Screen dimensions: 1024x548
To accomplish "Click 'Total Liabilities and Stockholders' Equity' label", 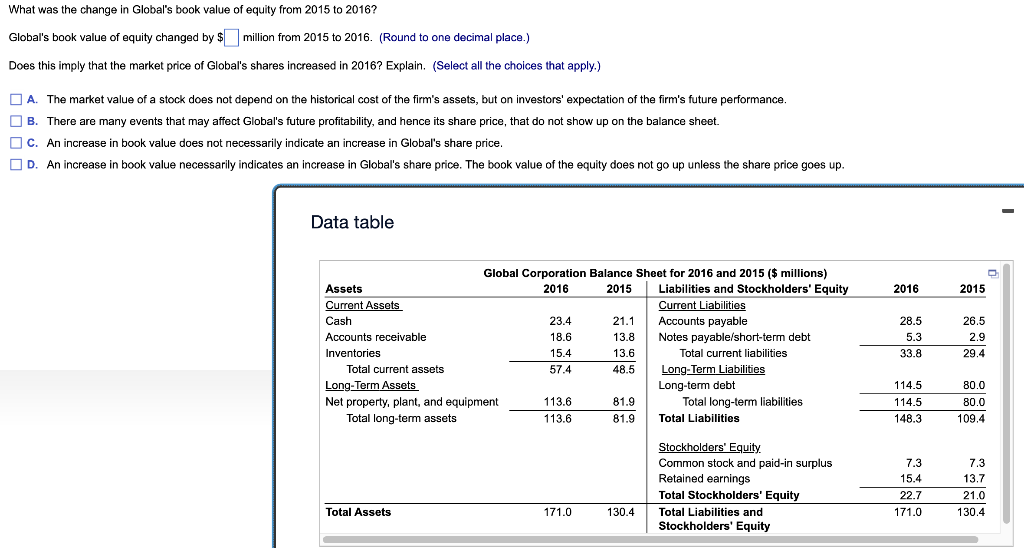I will tap(714, 519).
